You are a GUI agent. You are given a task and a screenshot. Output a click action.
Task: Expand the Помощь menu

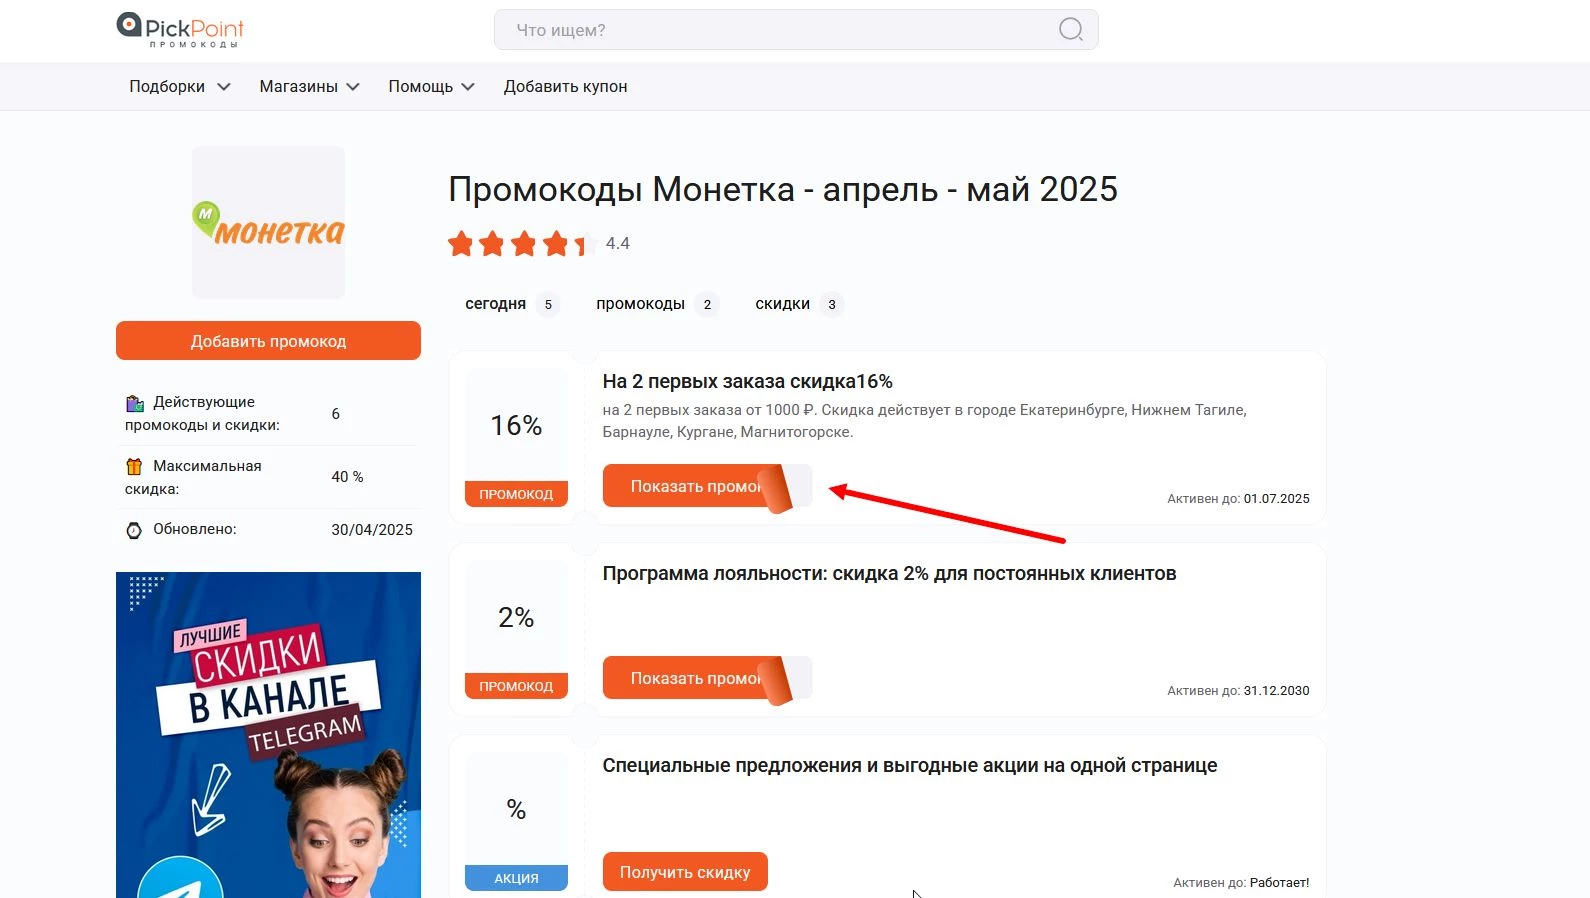tap(431, 87)
